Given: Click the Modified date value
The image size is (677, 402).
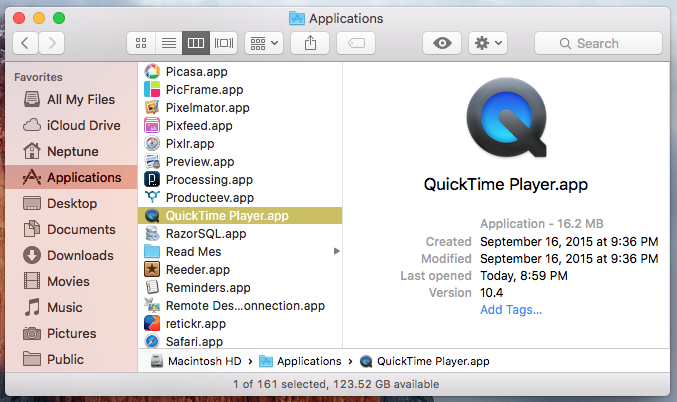Looking at the screenshot, I should pos(569,258).
